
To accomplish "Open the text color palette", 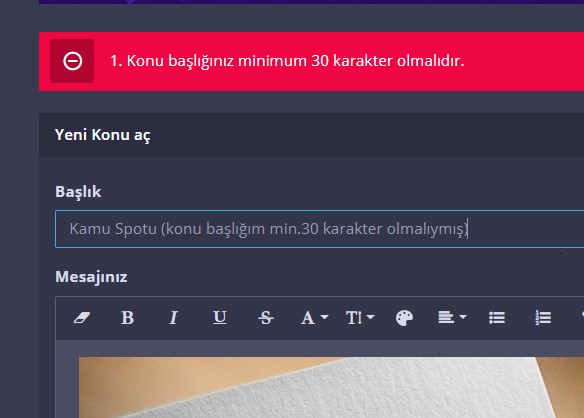I will [404, 318].
